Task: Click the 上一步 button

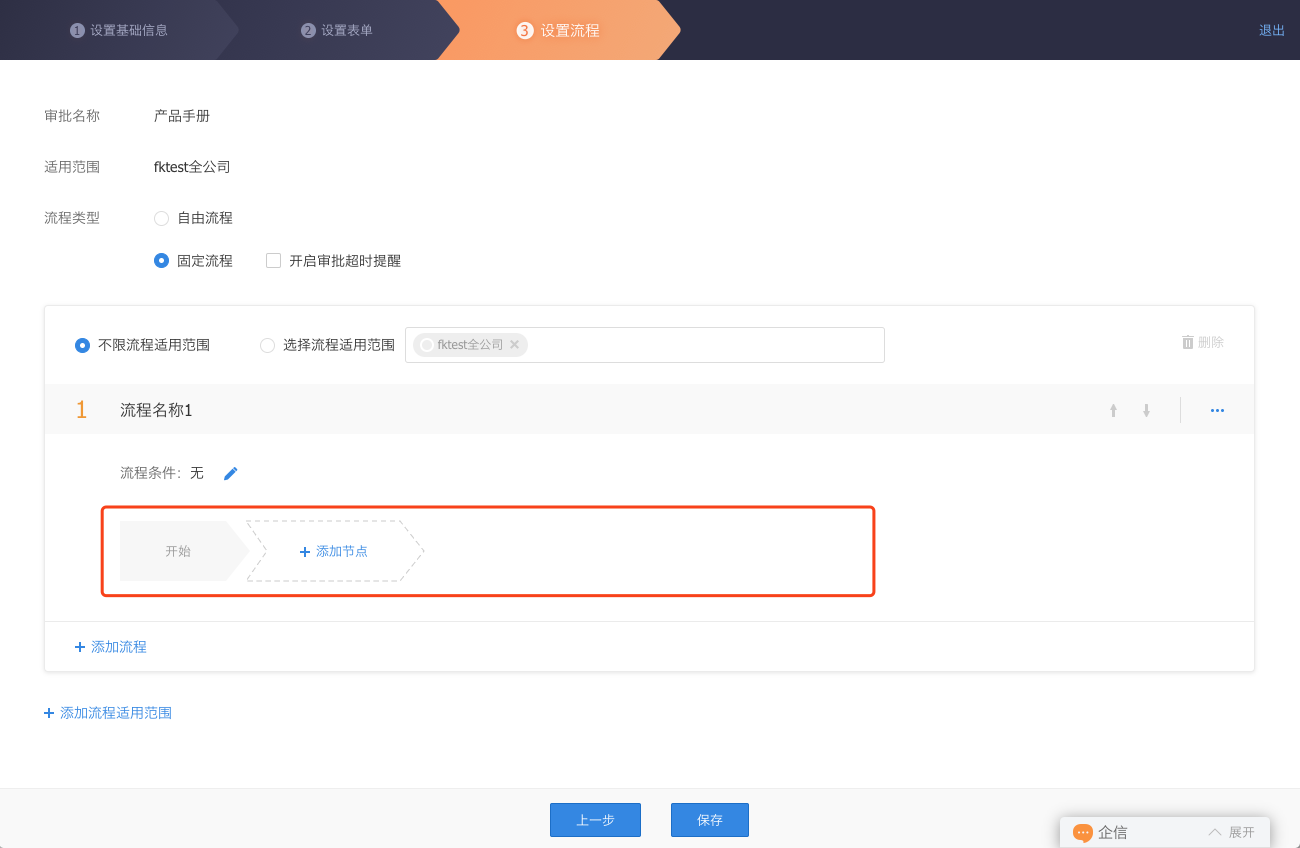Action: [595, 820]
